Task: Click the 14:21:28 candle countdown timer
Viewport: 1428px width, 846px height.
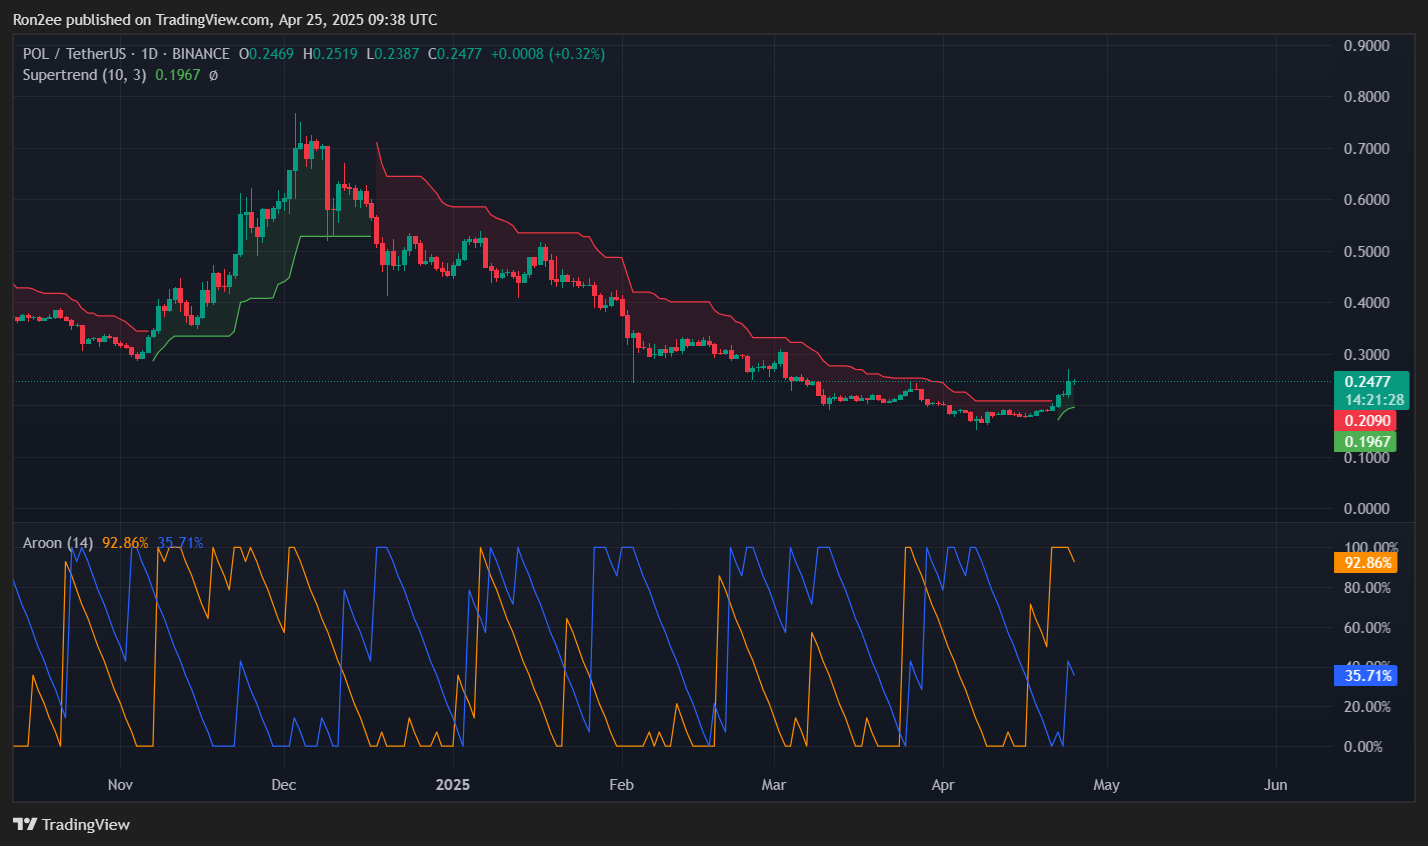Action: 1373,400
